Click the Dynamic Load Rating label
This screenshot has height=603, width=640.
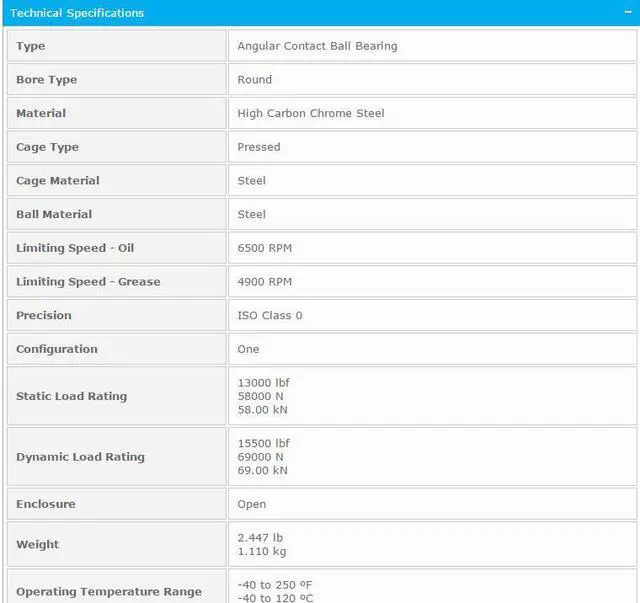point(80,457)
